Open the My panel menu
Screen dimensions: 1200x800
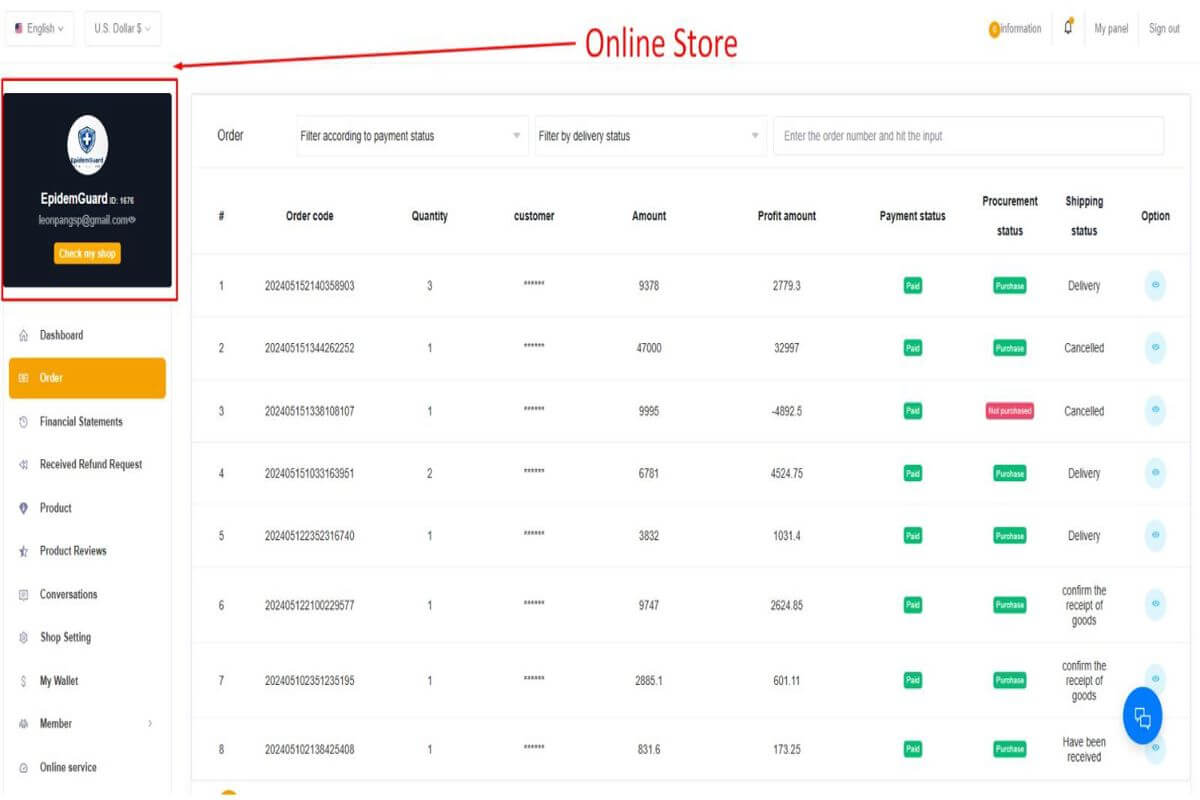coord(1110,28)
